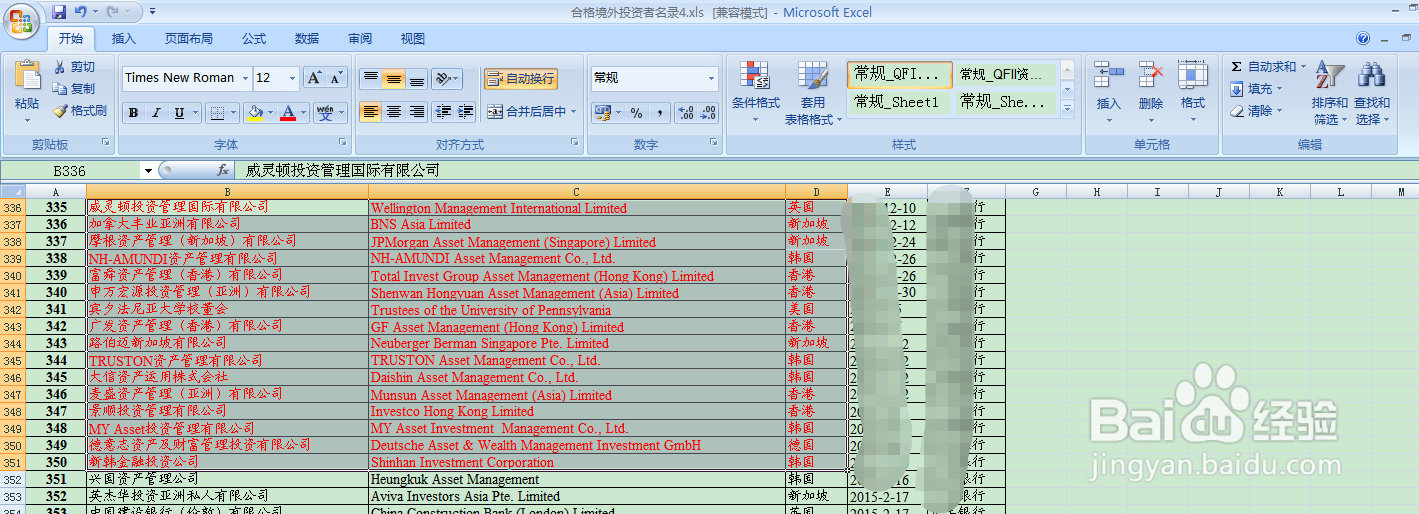Open Excel help question mark
Viewport: 1419px width, 514px height.
point(1363,39)
